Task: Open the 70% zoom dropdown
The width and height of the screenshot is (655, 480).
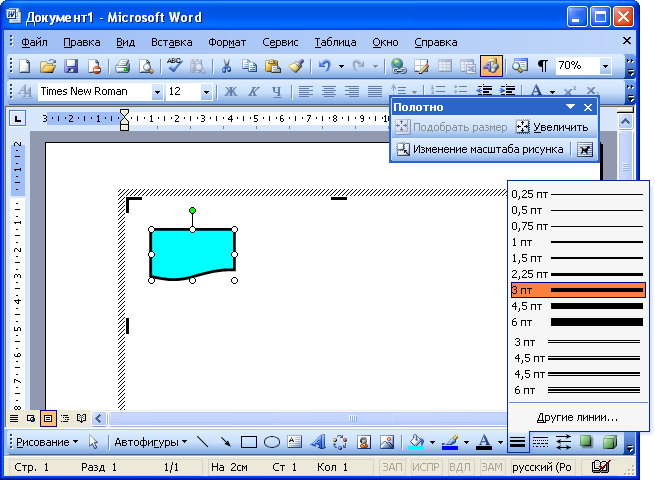Action: point(605,66)
